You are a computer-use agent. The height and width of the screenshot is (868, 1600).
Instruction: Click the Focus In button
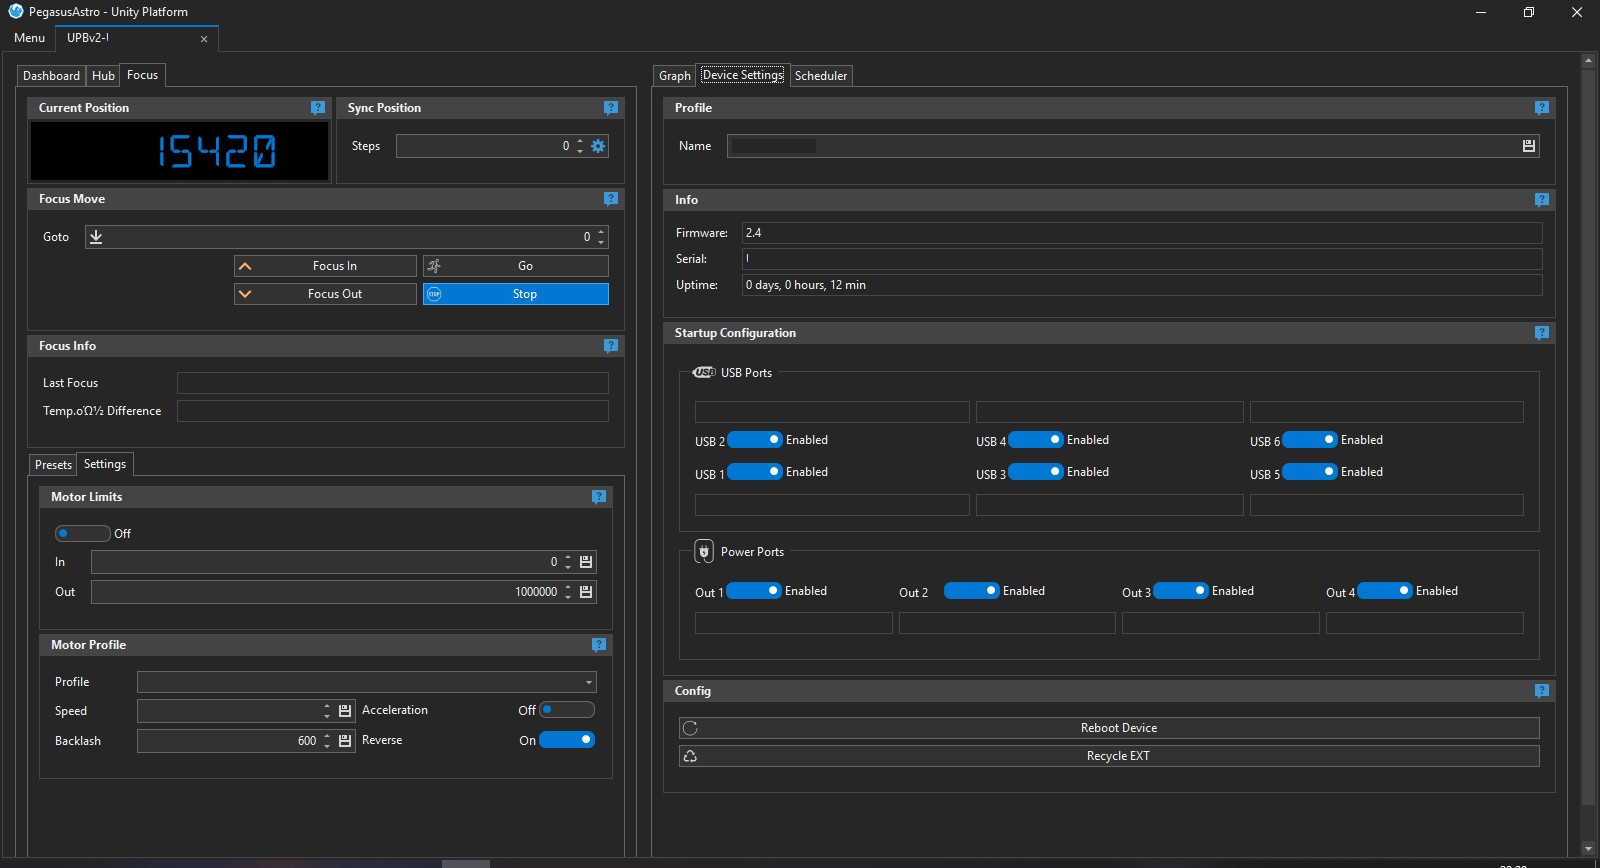coord(325,266)
